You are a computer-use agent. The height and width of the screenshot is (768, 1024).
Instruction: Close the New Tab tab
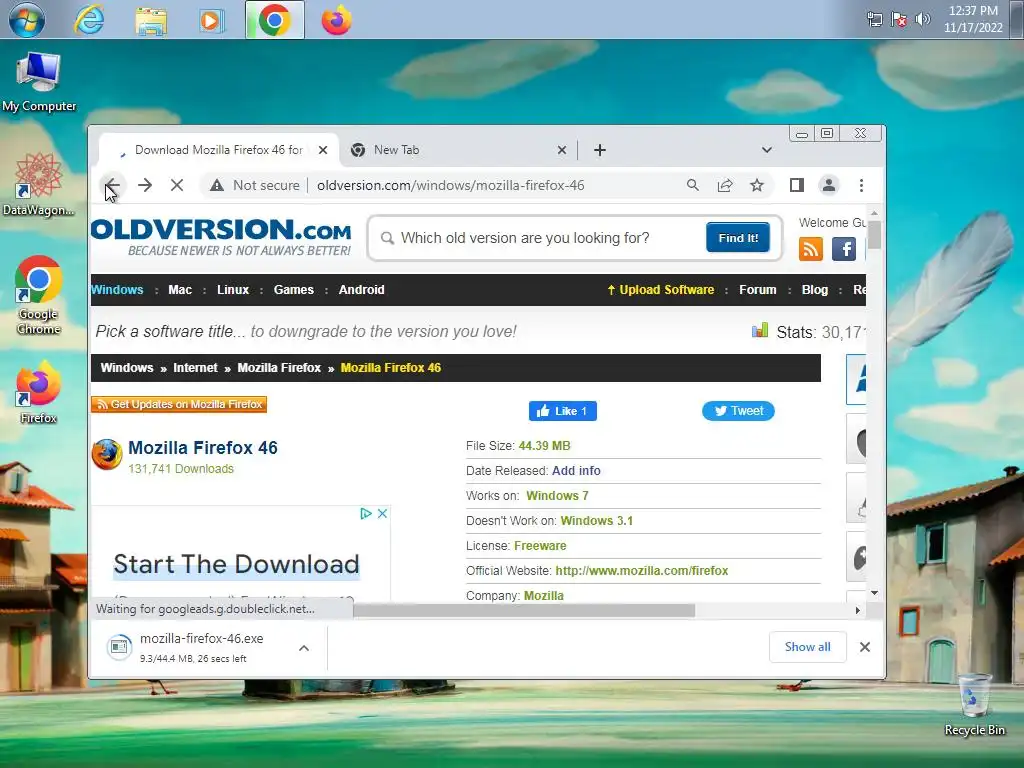click(562, 150)
